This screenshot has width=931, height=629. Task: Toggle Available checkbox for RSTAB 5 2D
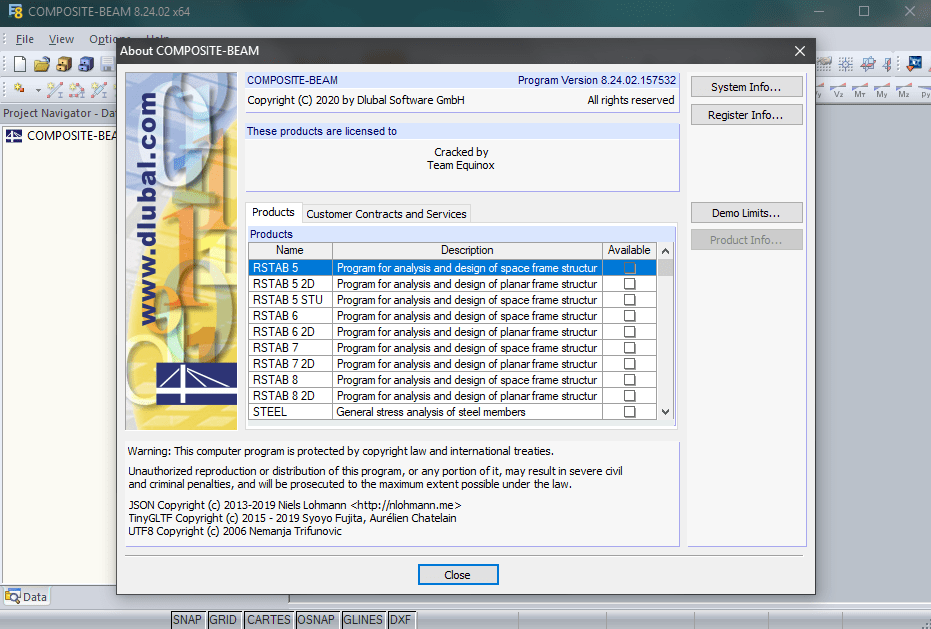(629, 284)
